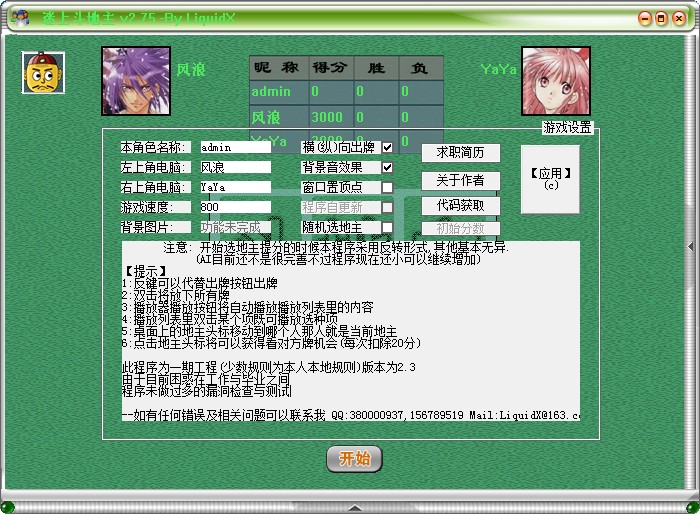Image resolution: width=700 pixels, height=514 pixels.
Task: Maximize the game window
Action: (x=661, y=18)
